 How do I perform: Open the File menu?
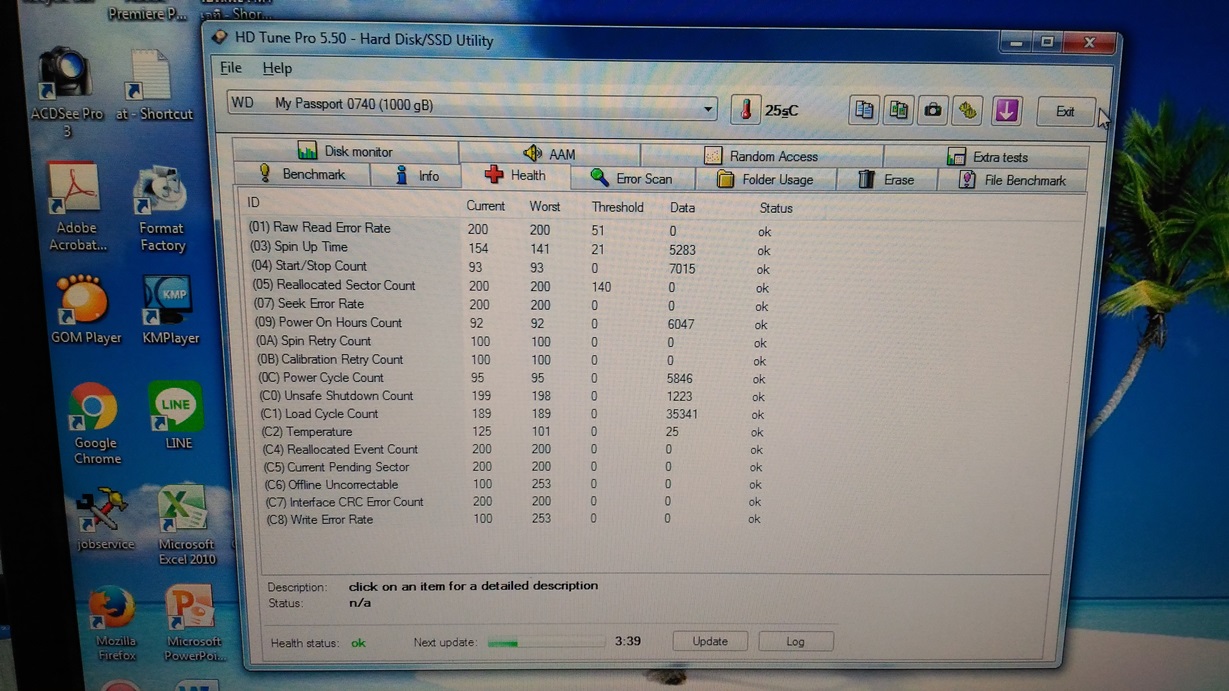pyautogui.click(x=231, y=68)
